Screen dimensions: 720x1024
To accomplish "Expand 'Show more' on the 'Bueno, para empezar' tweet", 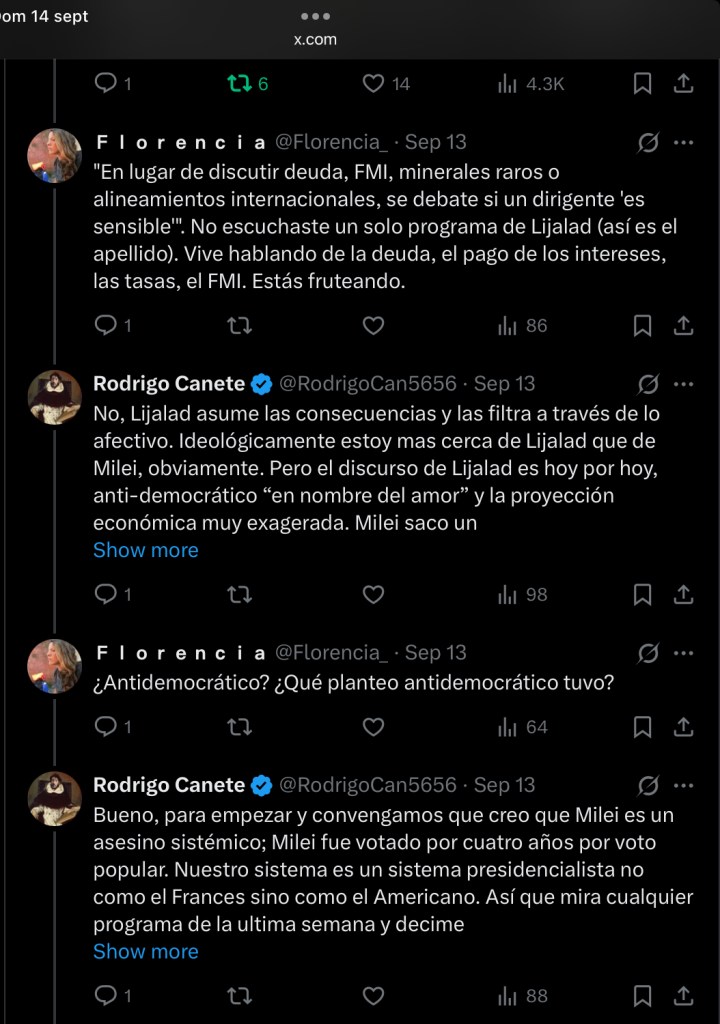I will click(146, 951).
